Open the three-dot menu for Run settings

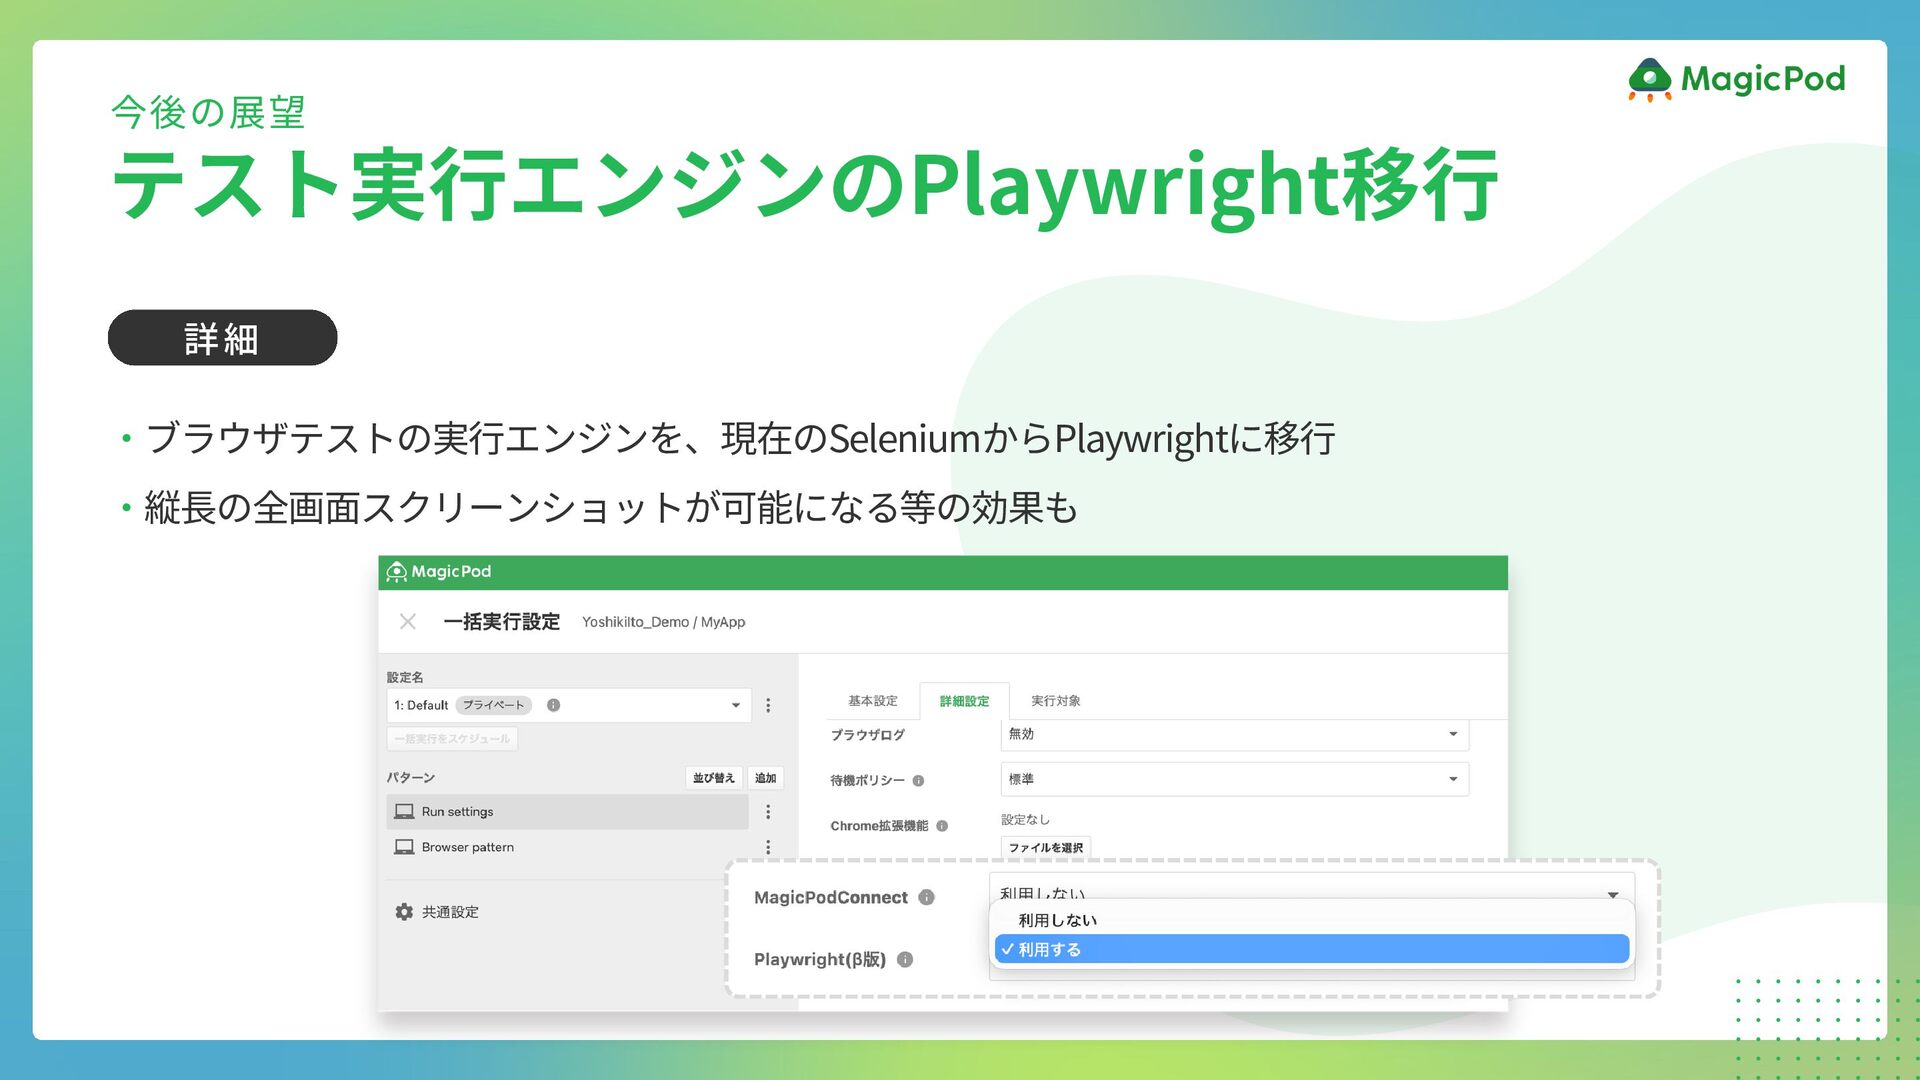tap(768, 812)
